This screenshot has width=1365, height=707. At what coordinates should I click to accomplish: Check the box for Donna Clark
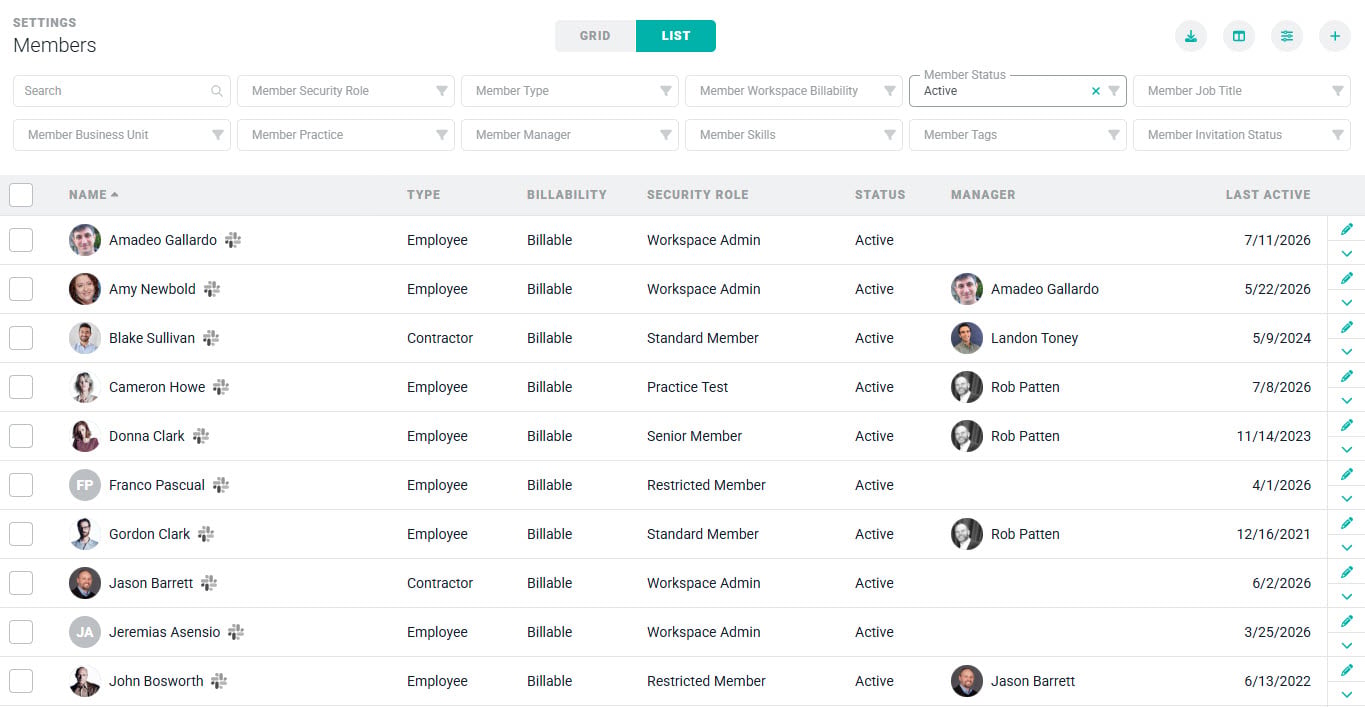tap(21, 436)
